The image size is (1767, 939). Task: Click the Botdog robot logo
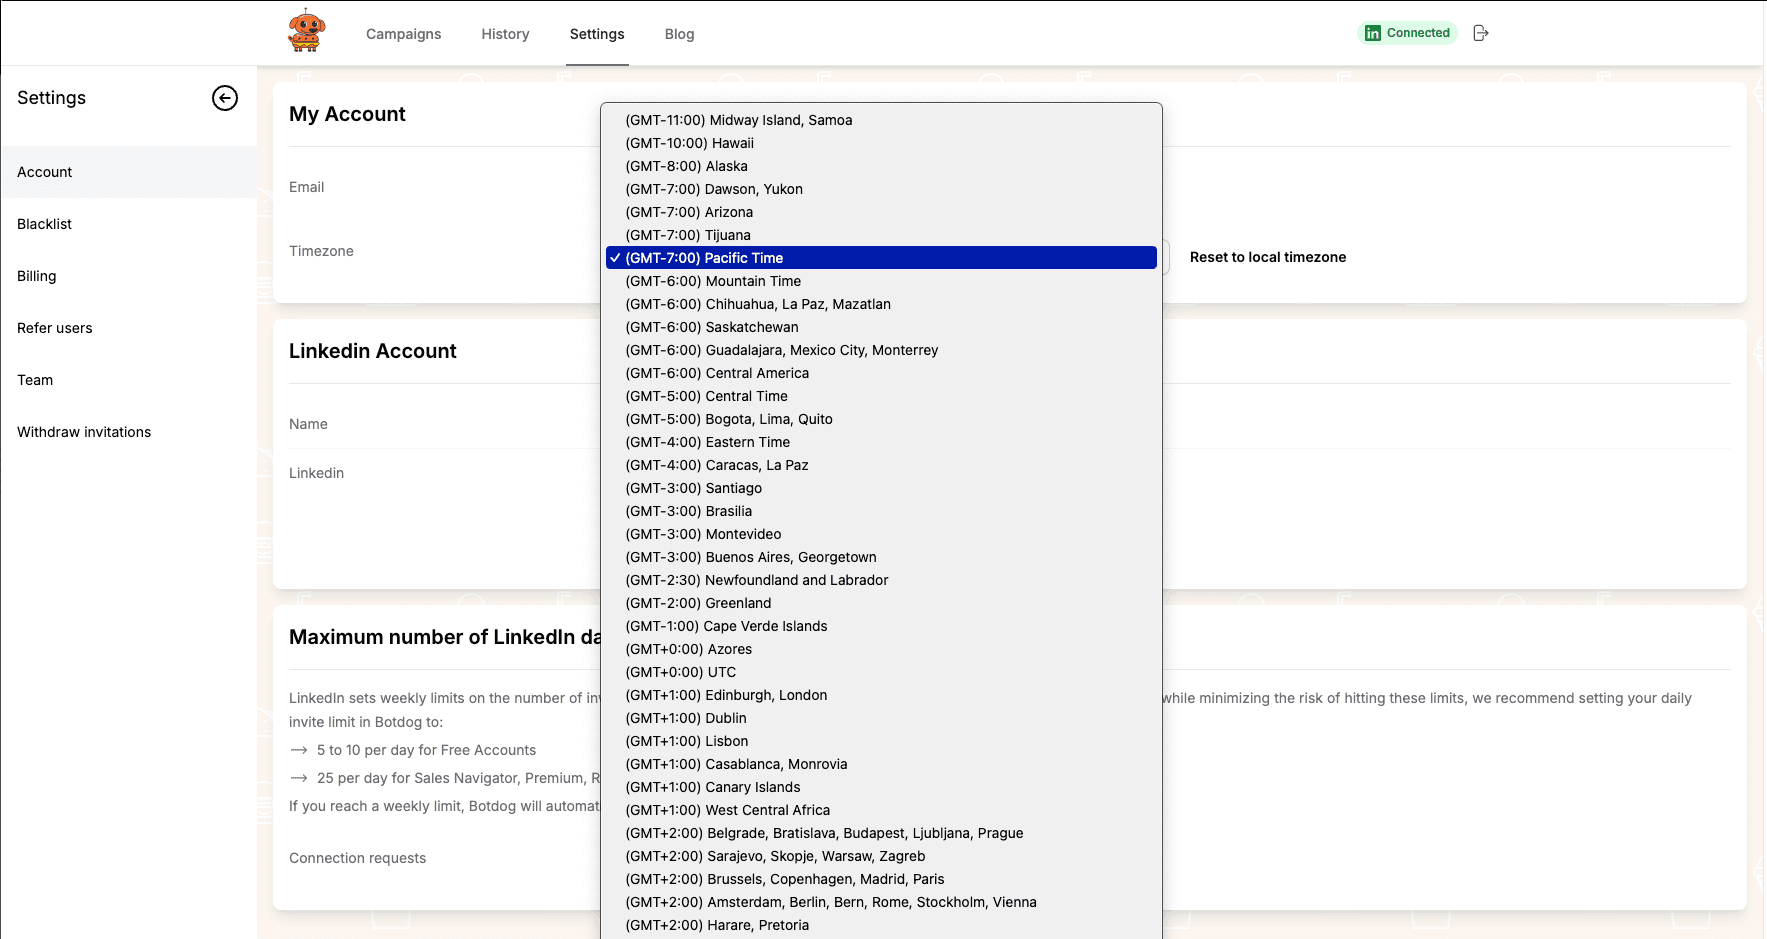pyautogui.click(x=306, y=31)
